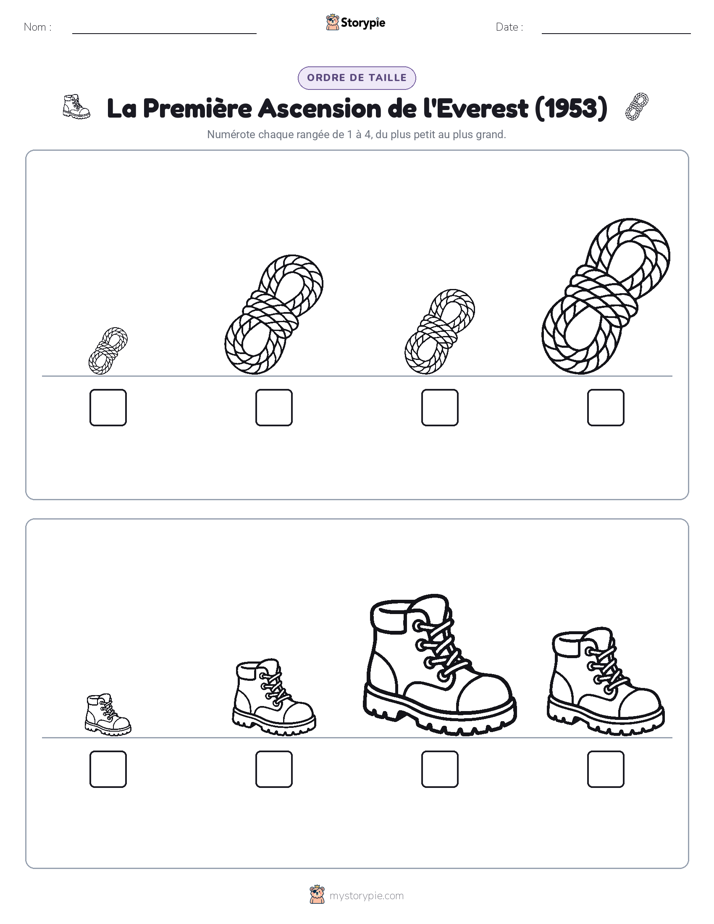
Task: Click the largest boot image
Action: 439,665
